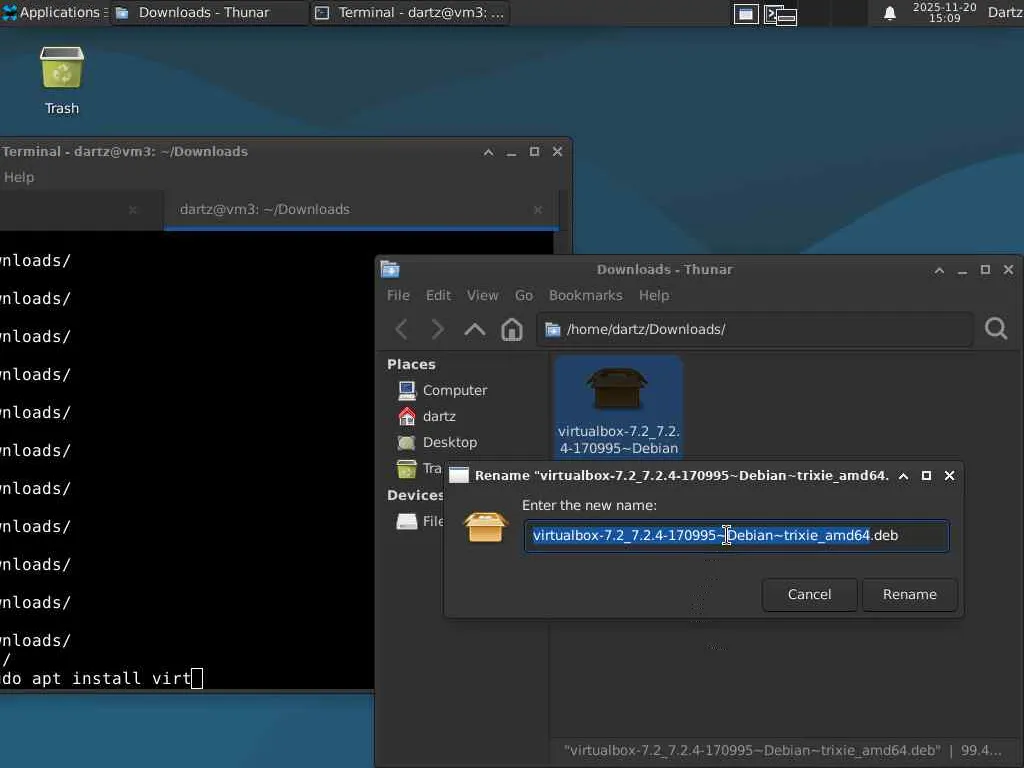Close the first terminal tab
The height and width of the screenshot is (768, 1024).
click(x=133, y=210)
